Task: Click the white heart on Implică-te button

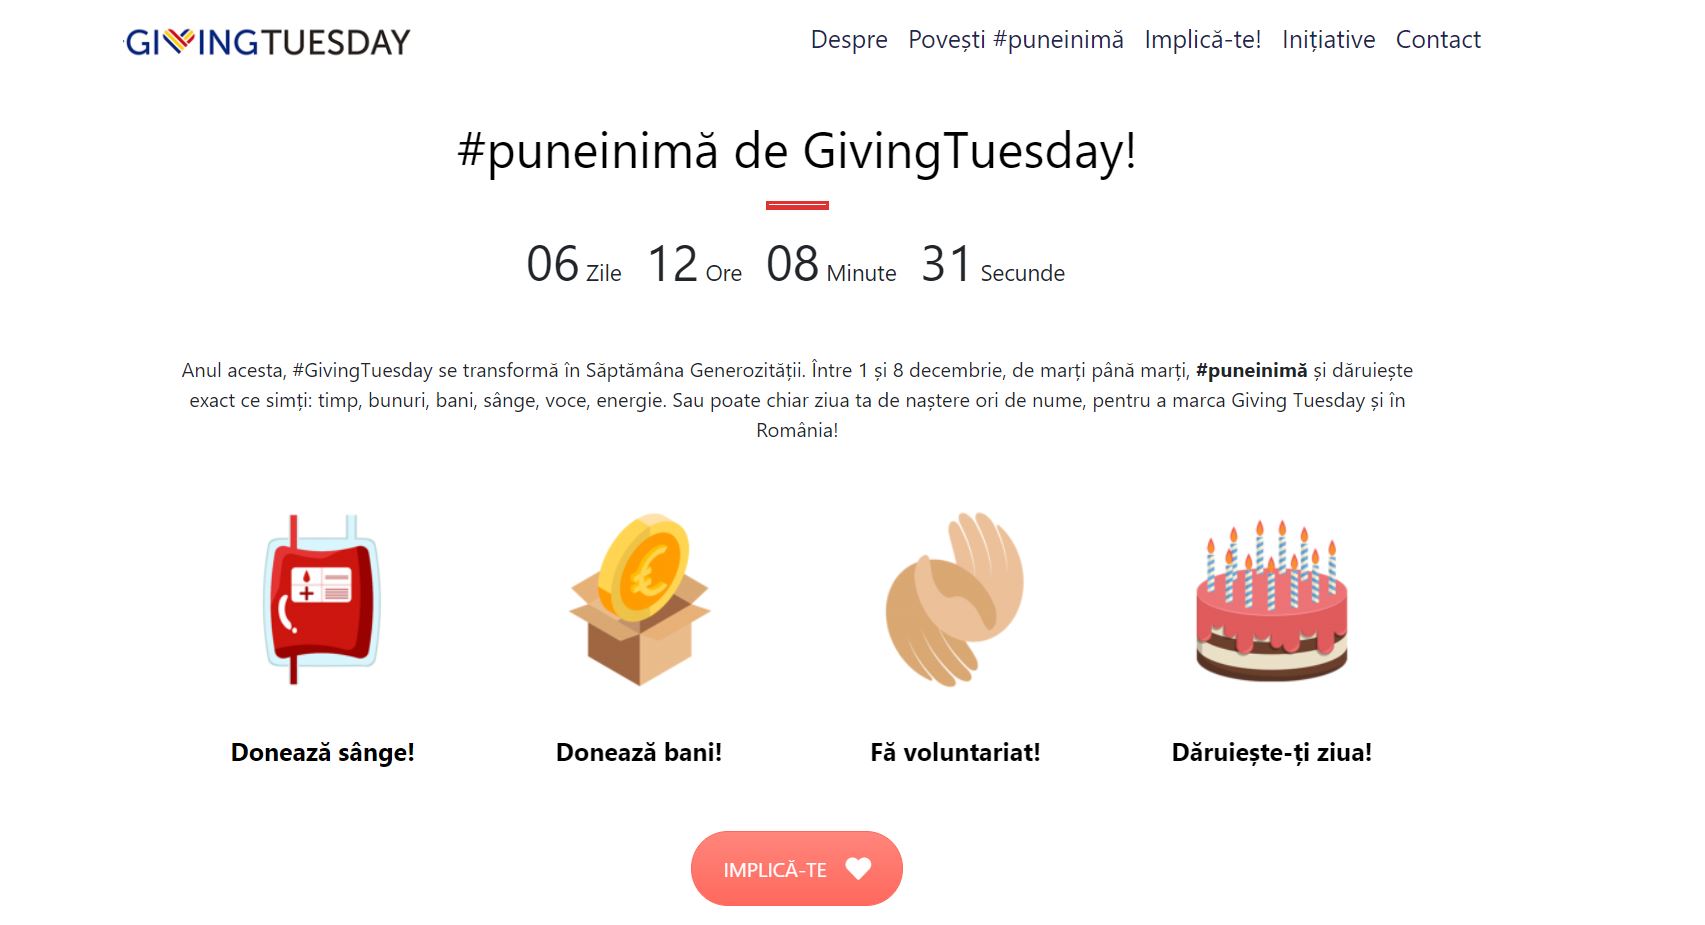Action: coord(858,869)
